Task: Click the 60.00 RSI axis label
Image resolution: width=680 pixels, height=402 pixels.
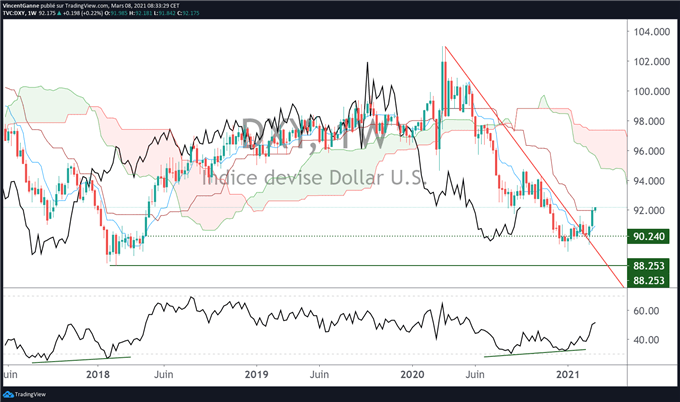Action: 646,311
